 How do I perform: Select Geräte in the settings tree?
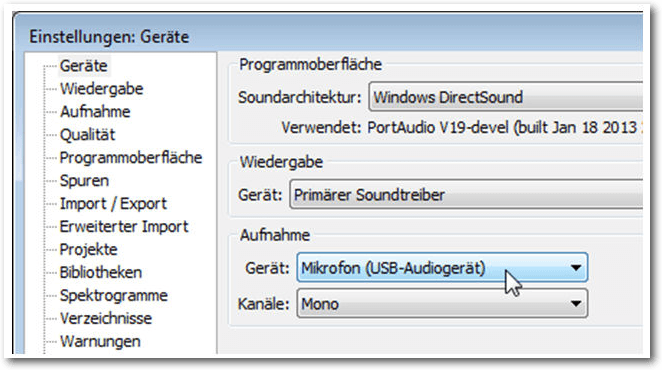click(x=84, y=66)
